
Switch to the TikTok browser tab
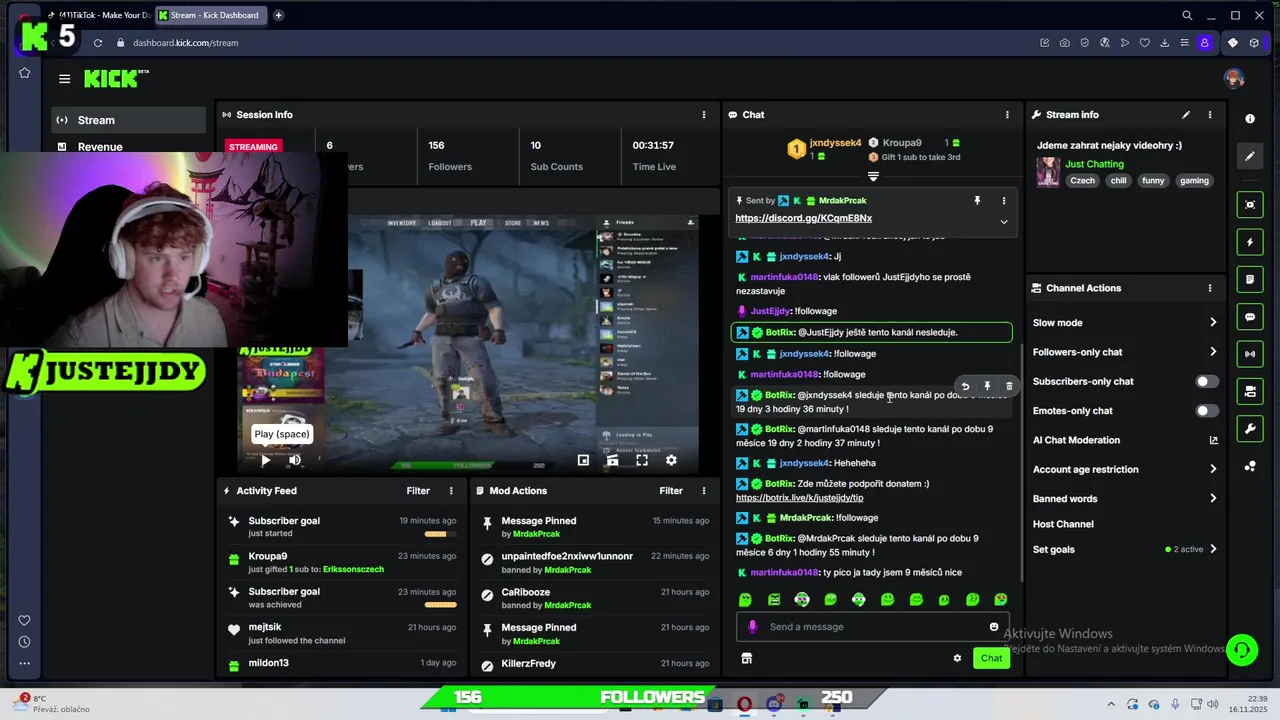click(98, 15)
